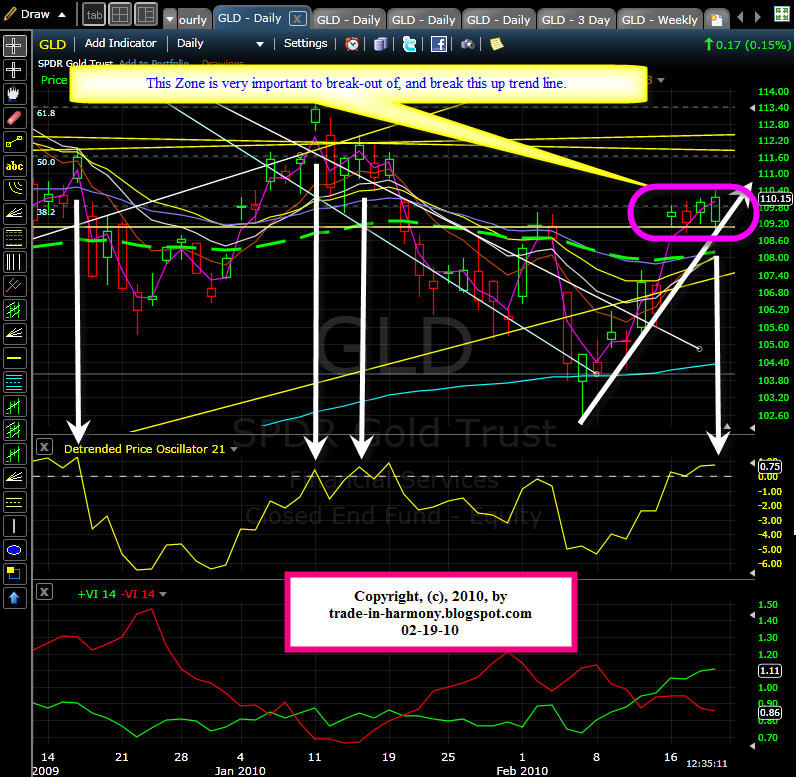796x777 pixels.
Task: Open the Draw menu arrow
Action: 62,15
